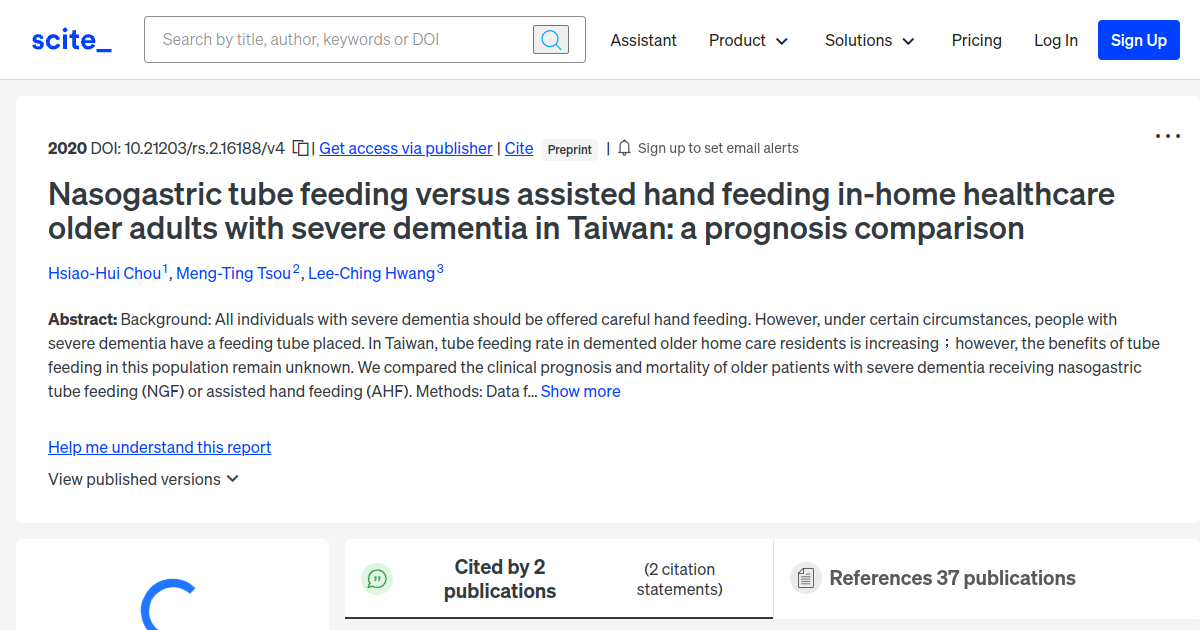Open the scite_ home page logo
Viewport: 1200px width, 630px height.
70,39
